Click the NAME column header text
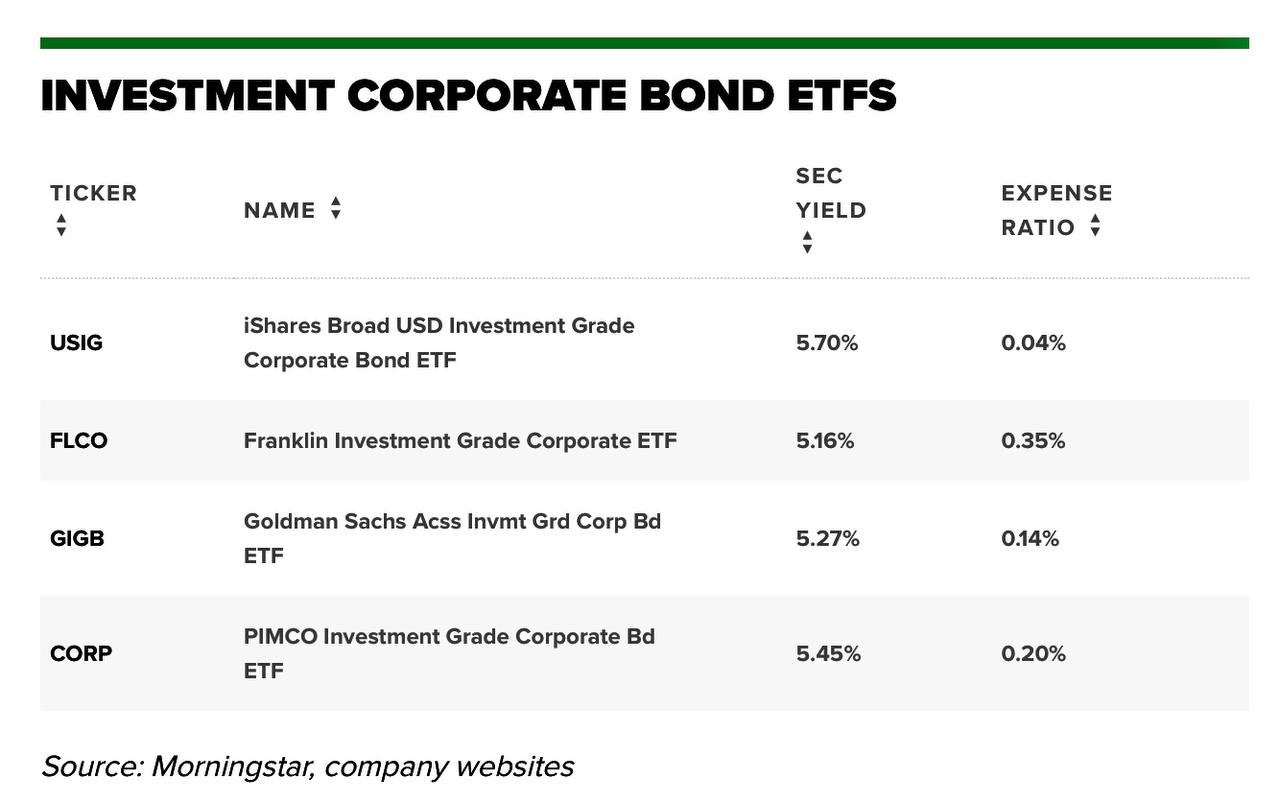Screen dimensions: 1280x802 click(x=279, y=210)
